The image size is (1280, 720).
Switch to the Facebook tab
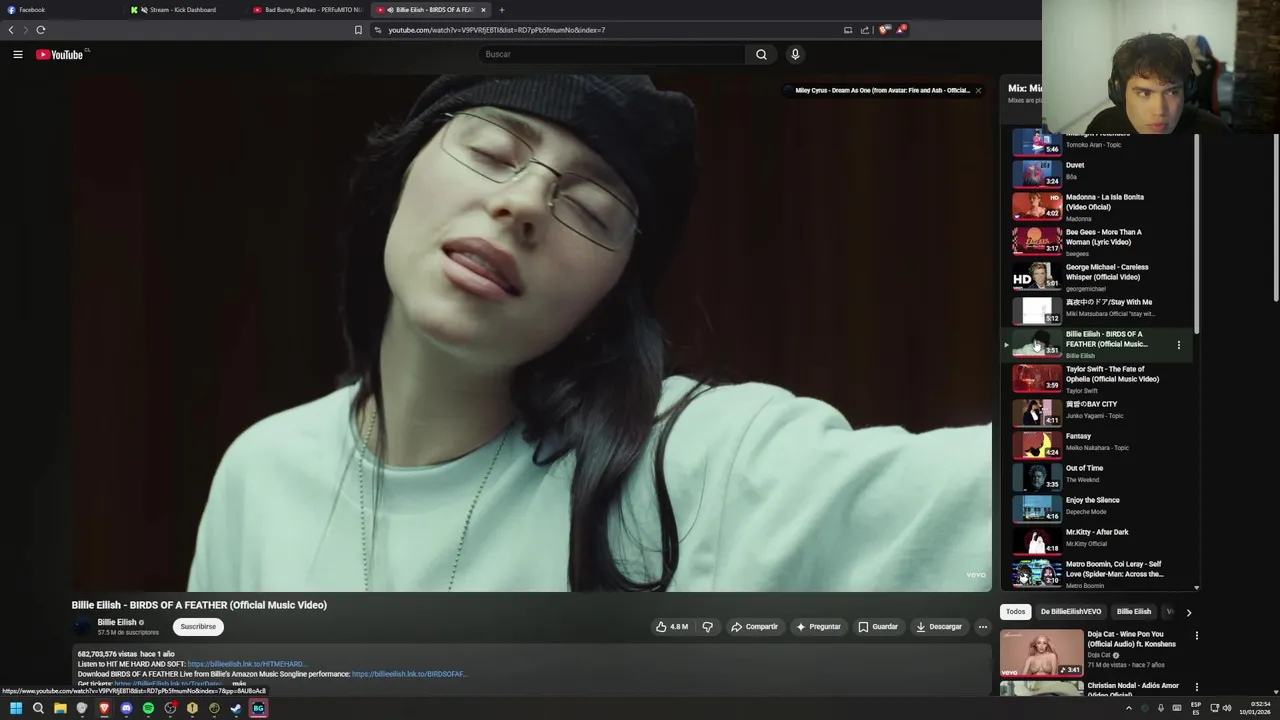pos(62,10)
